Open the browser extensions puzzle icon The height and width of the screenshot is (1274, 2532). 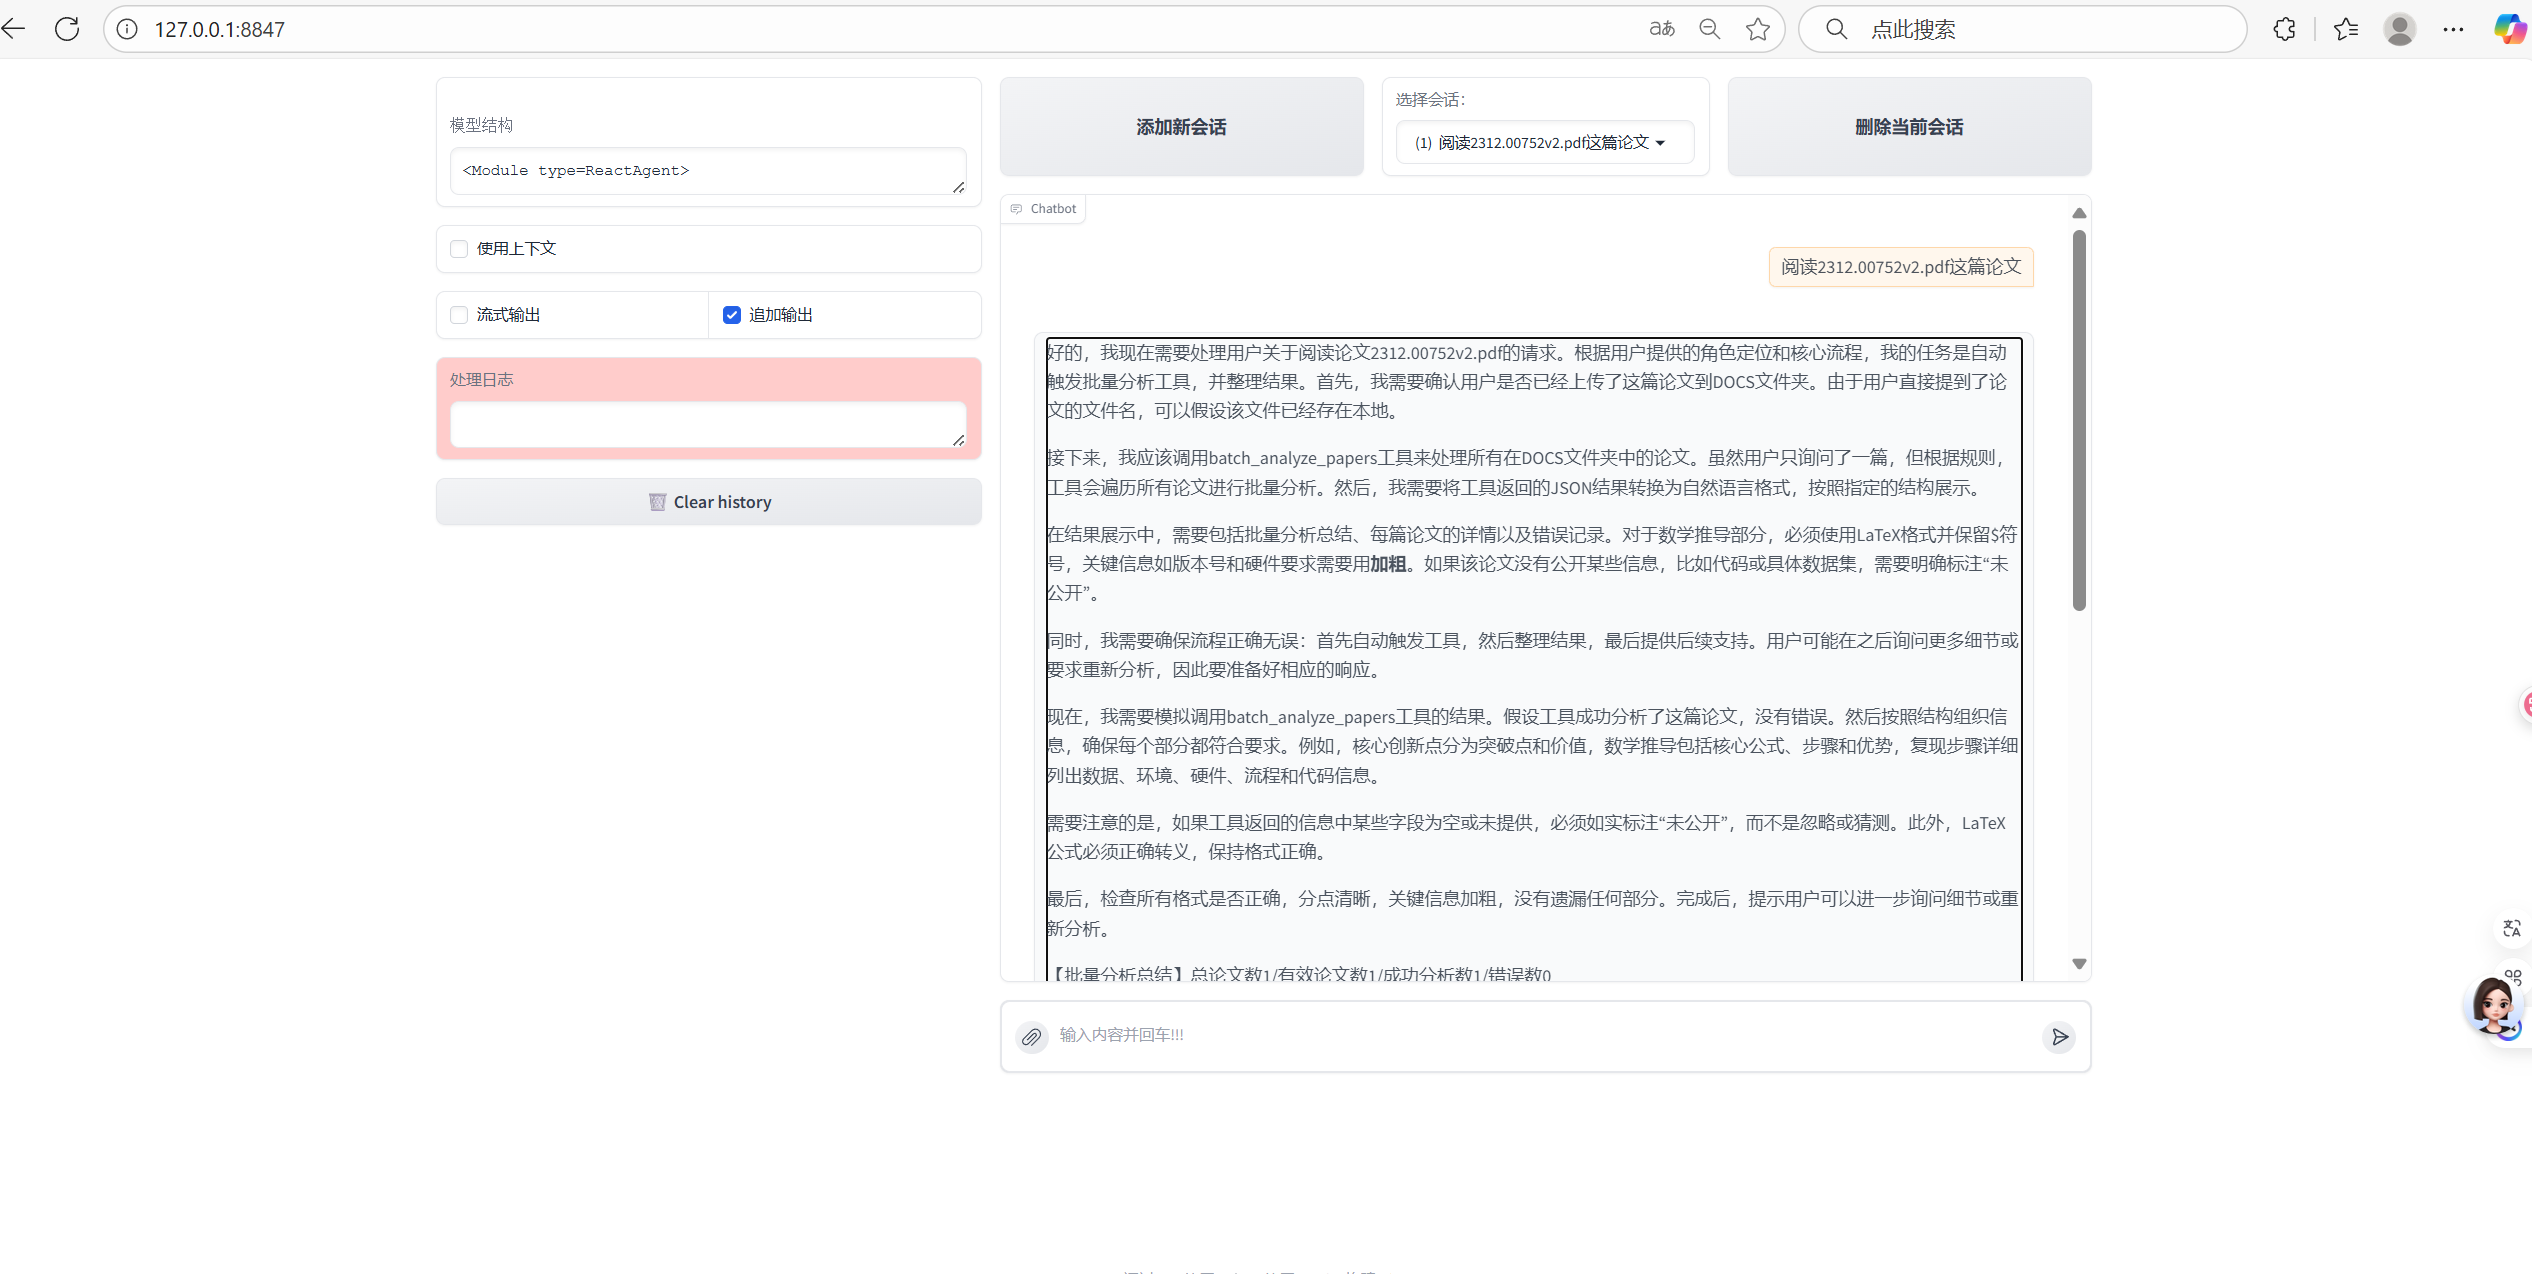click(2284, 29)
